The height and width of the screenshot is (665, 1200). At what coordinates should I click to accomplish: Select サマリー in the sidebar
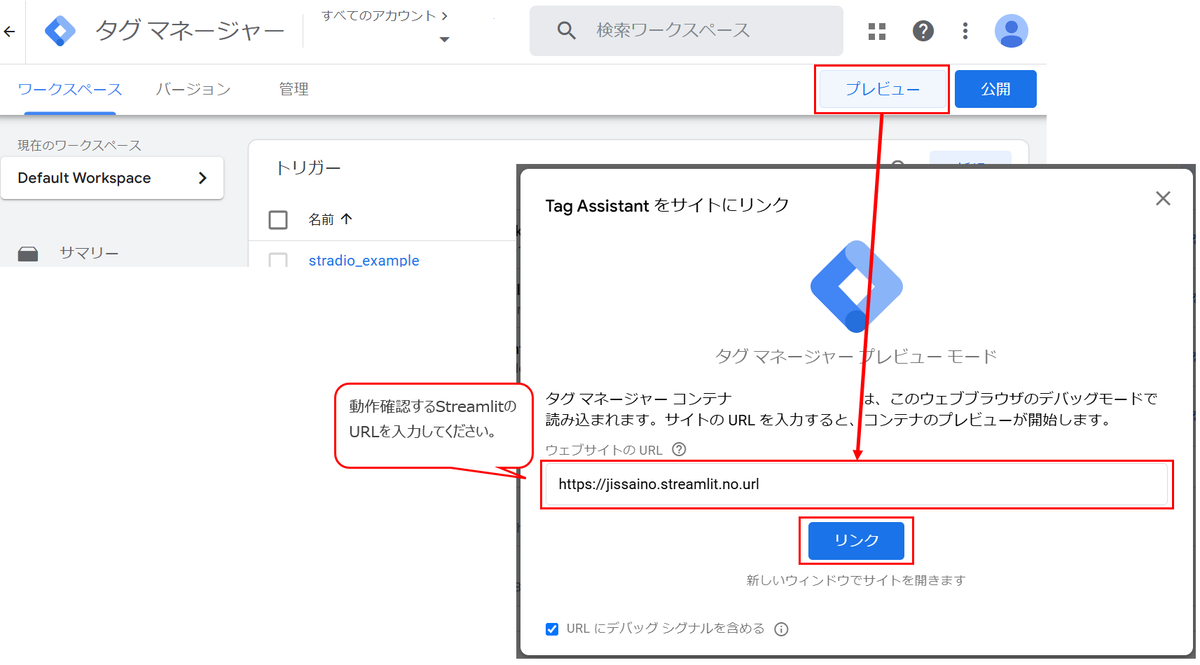89,253
